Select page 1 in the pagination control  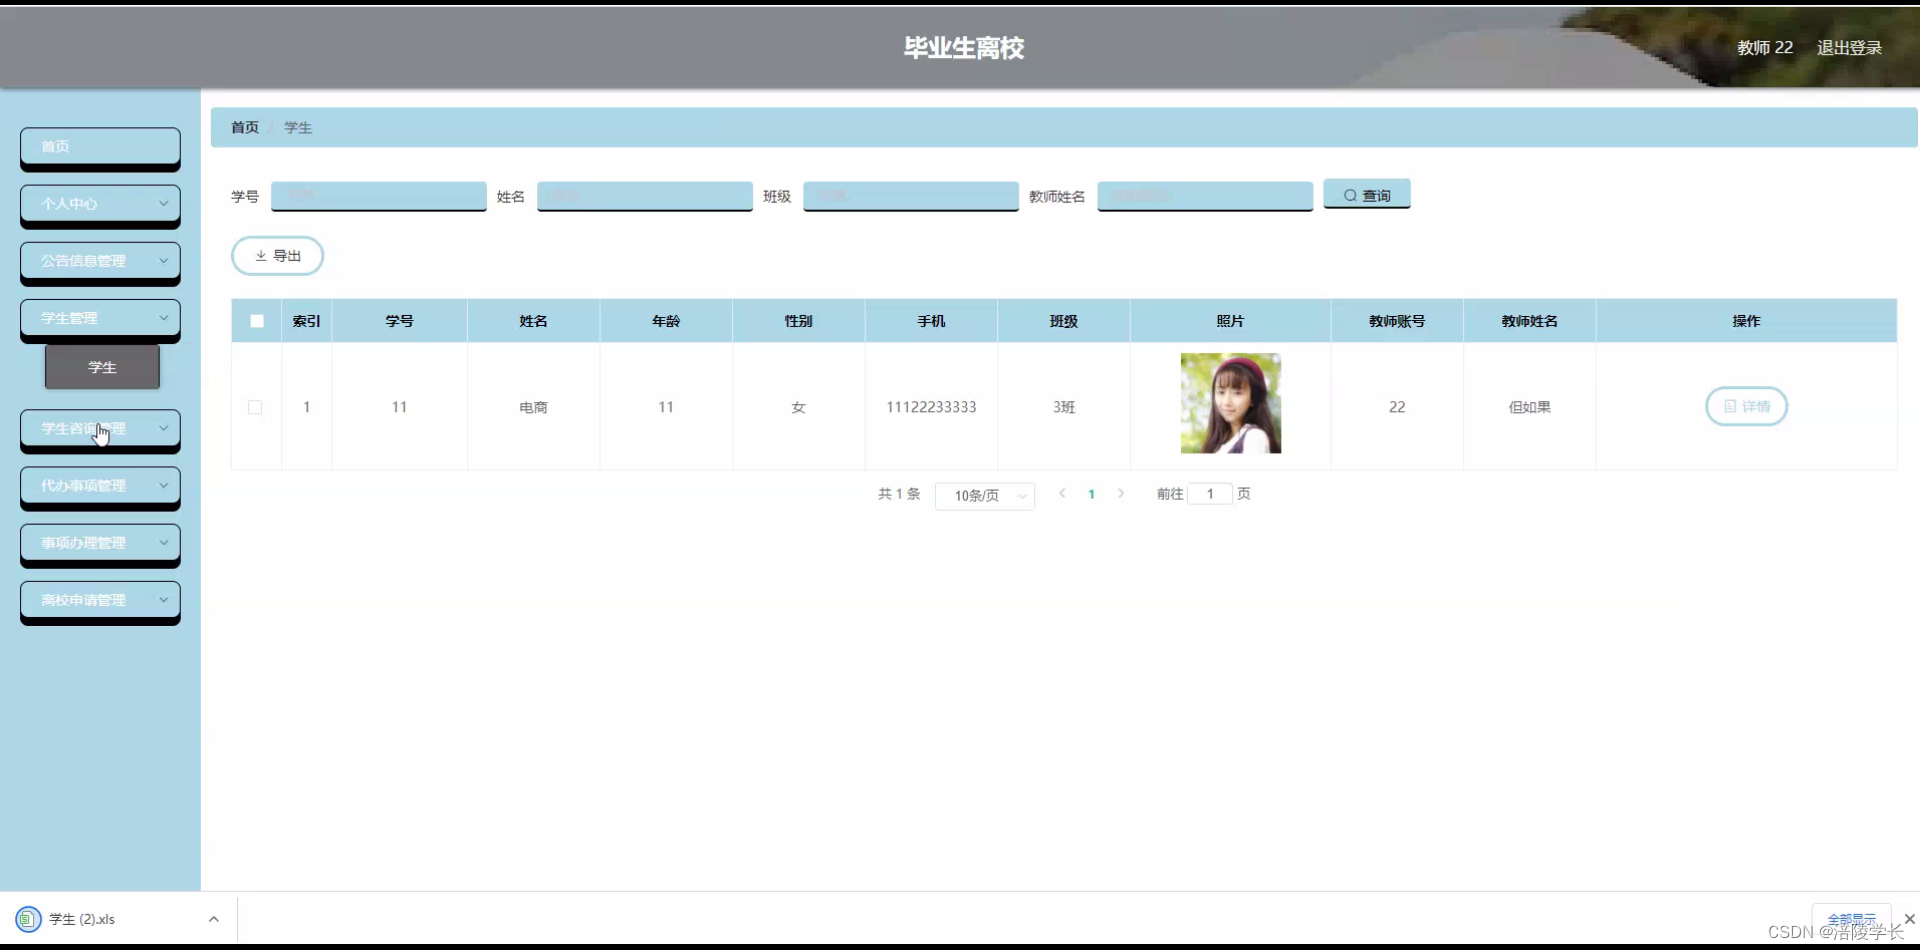(x=1091, y=493)
